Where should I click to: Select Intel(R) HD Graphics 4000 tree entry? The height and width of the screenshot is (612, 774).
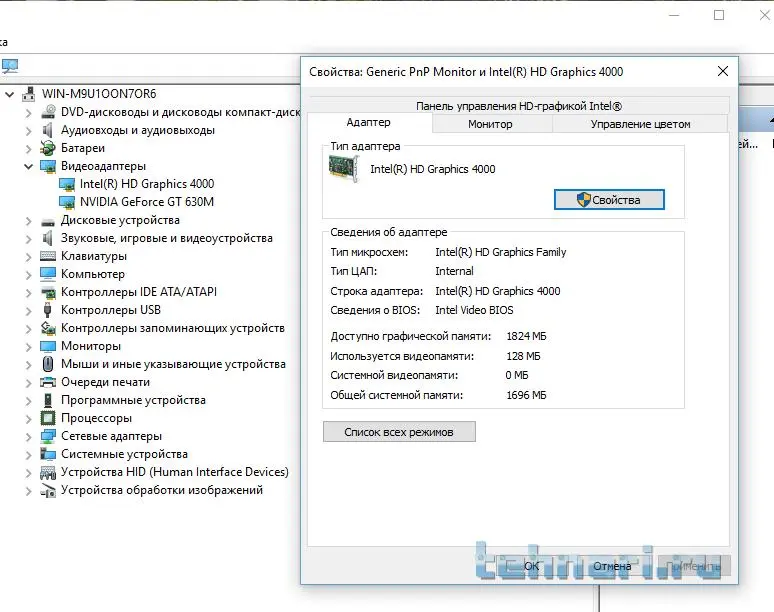pyautogui.click(x=147, y=184)
